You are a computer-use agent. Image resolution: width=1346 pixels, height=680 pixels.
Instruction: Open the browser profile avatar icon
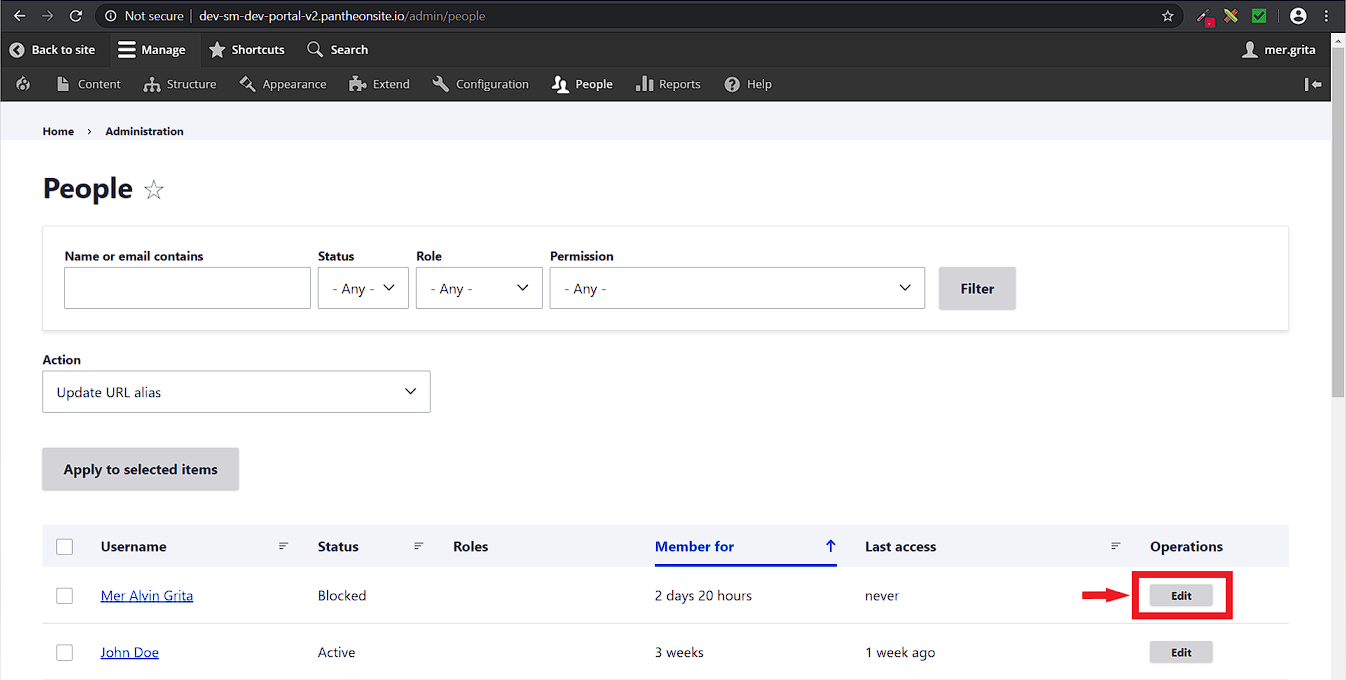point(1298,16)
